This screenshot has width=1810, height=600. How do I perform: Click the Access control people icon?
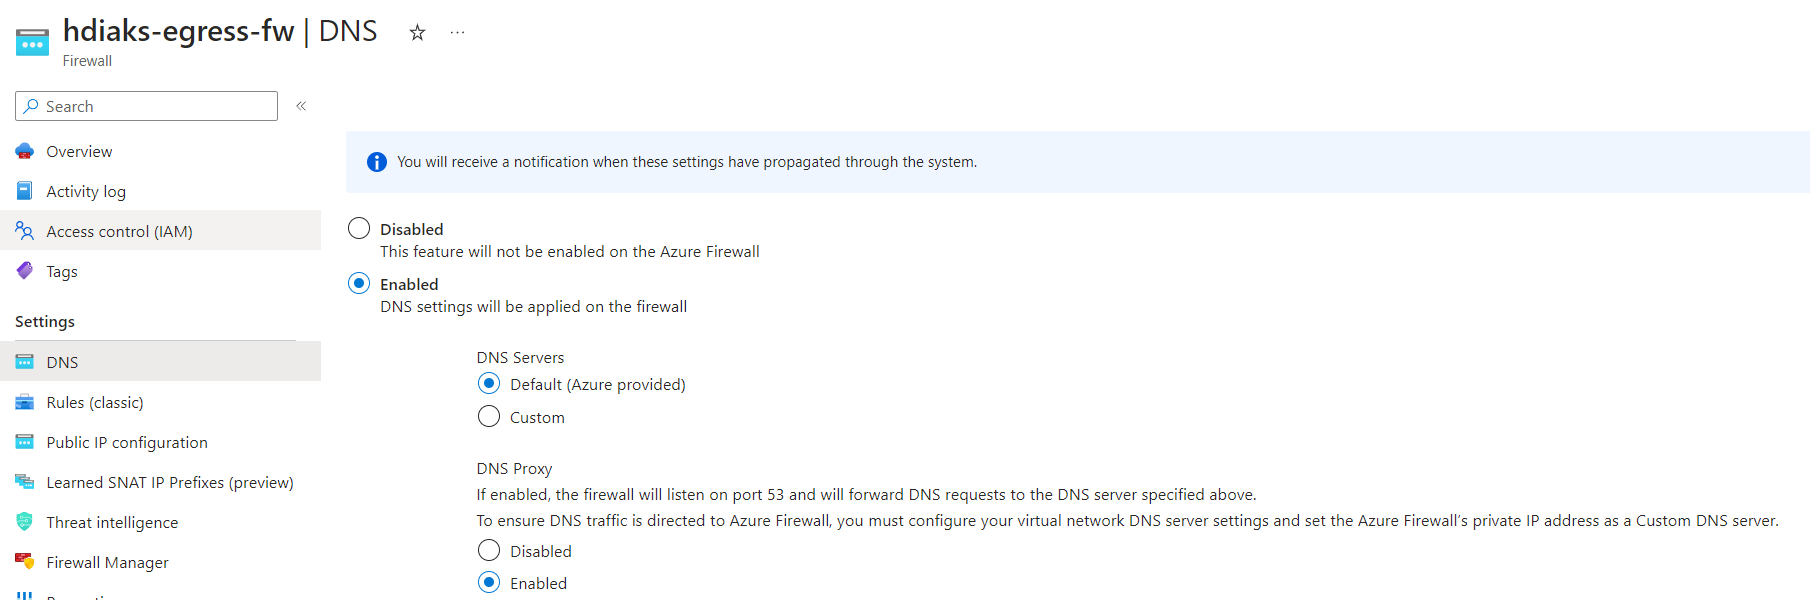point(25,231)
